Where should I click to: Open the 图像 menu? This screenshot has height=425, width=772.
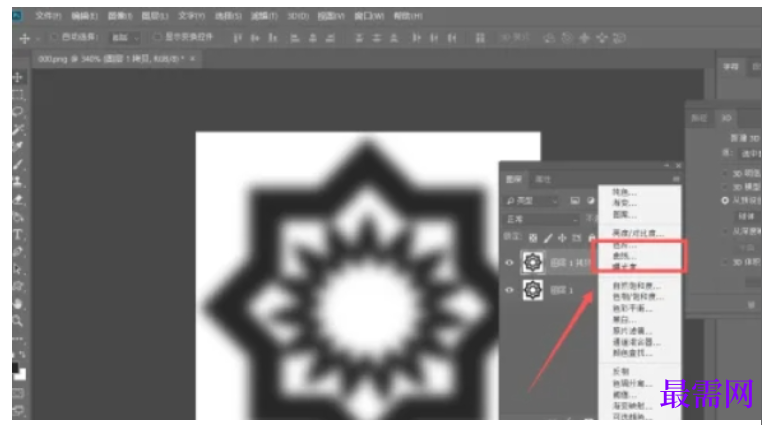pos(120,16)
